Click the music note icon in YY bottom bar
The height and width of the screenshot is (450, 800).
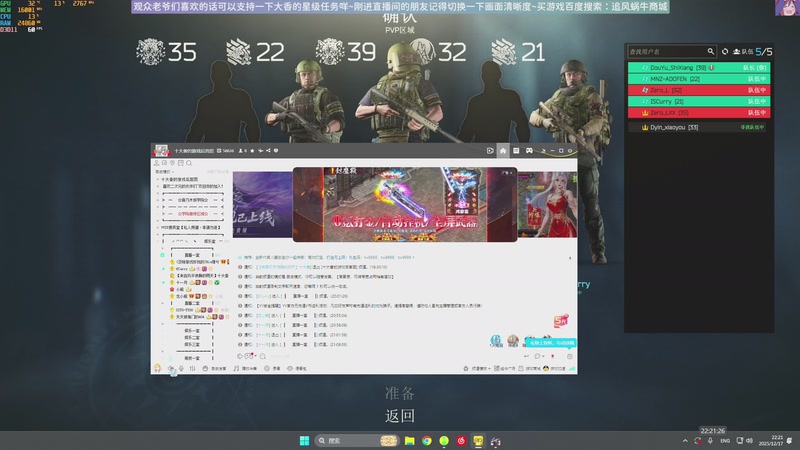point(236,368)
